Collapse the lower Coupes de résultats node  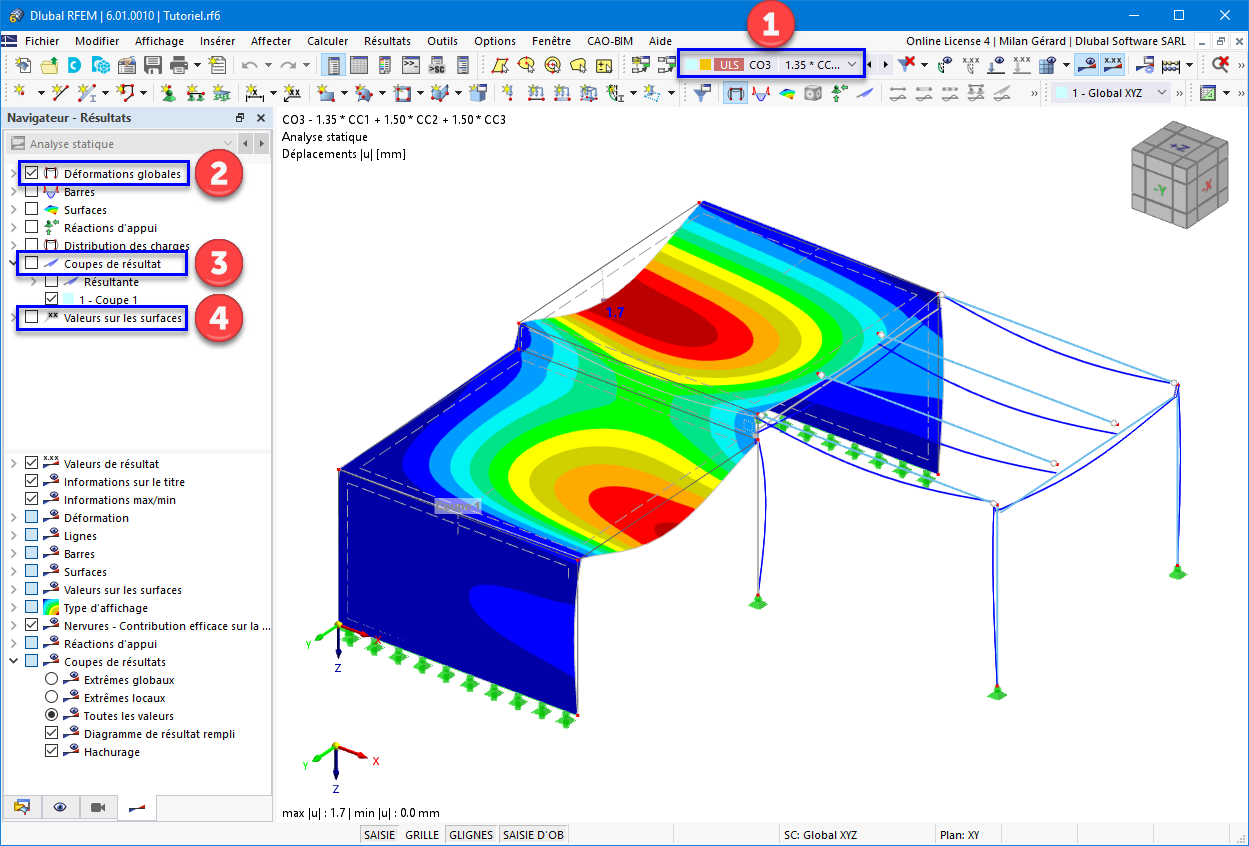coord(13,662)
